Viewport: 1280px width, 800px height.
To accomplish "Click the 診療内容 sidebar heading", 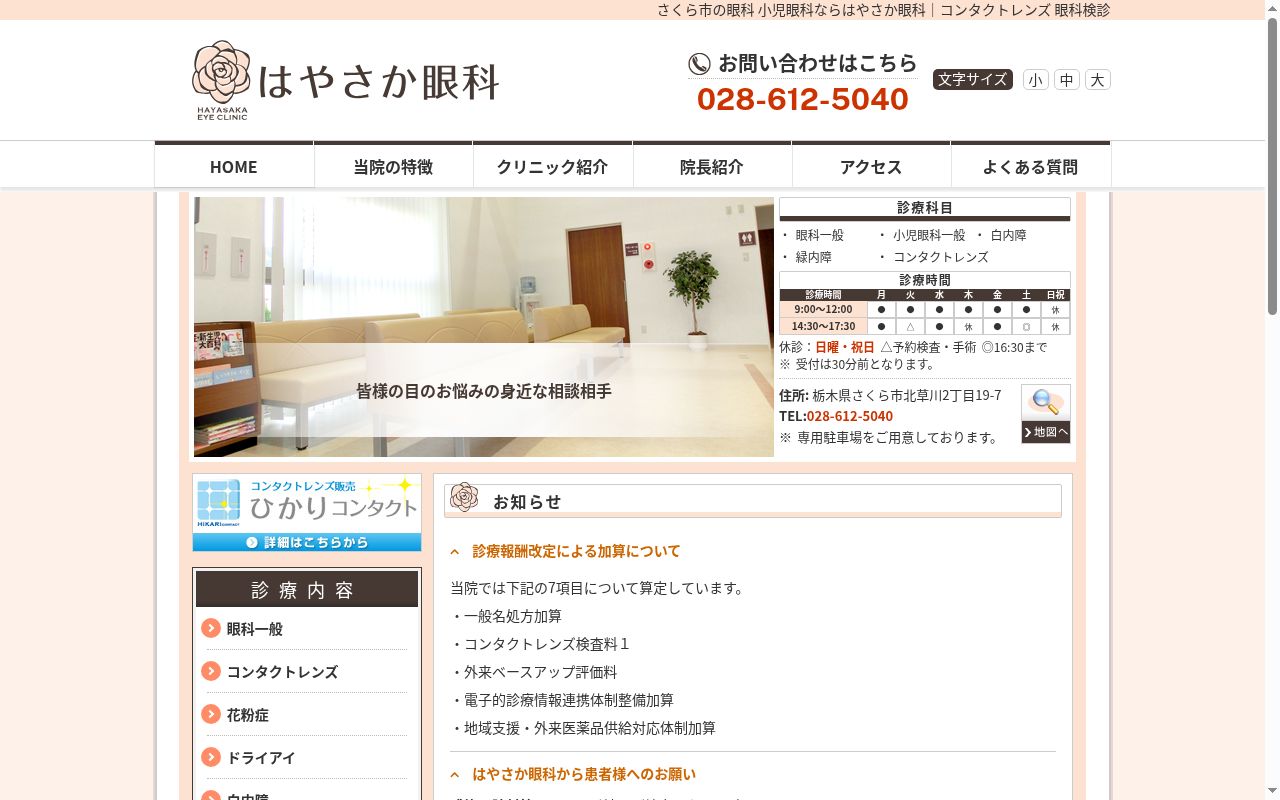I will click(x=307, y=590).
